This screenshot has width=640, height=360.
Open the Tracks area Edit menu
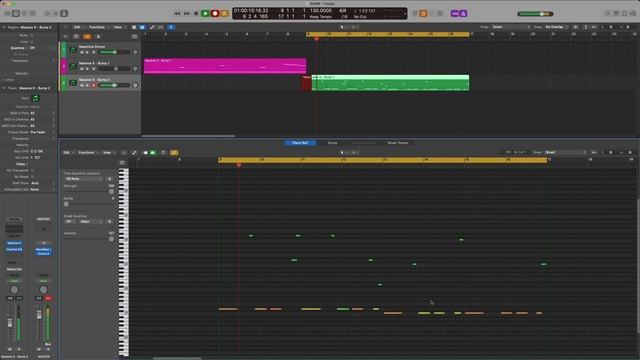pyautogui.click(x=77, y=27)
